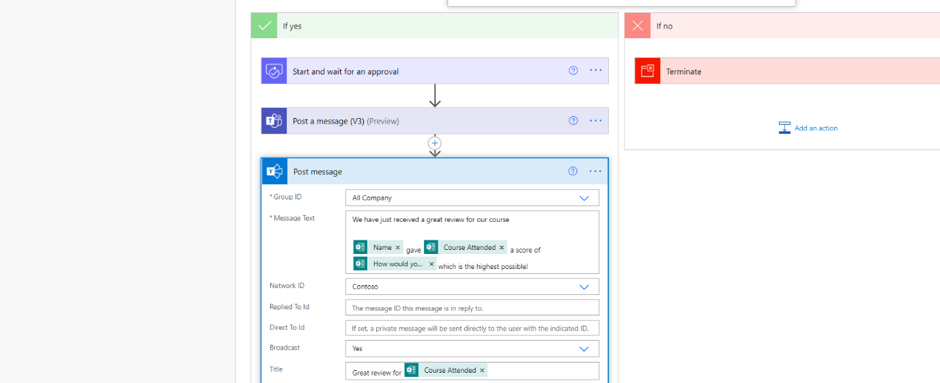Image resolution: width=940 pixels, height=383 pixels.
Task: Open help for the Post message action
Action: click(573, 171)
